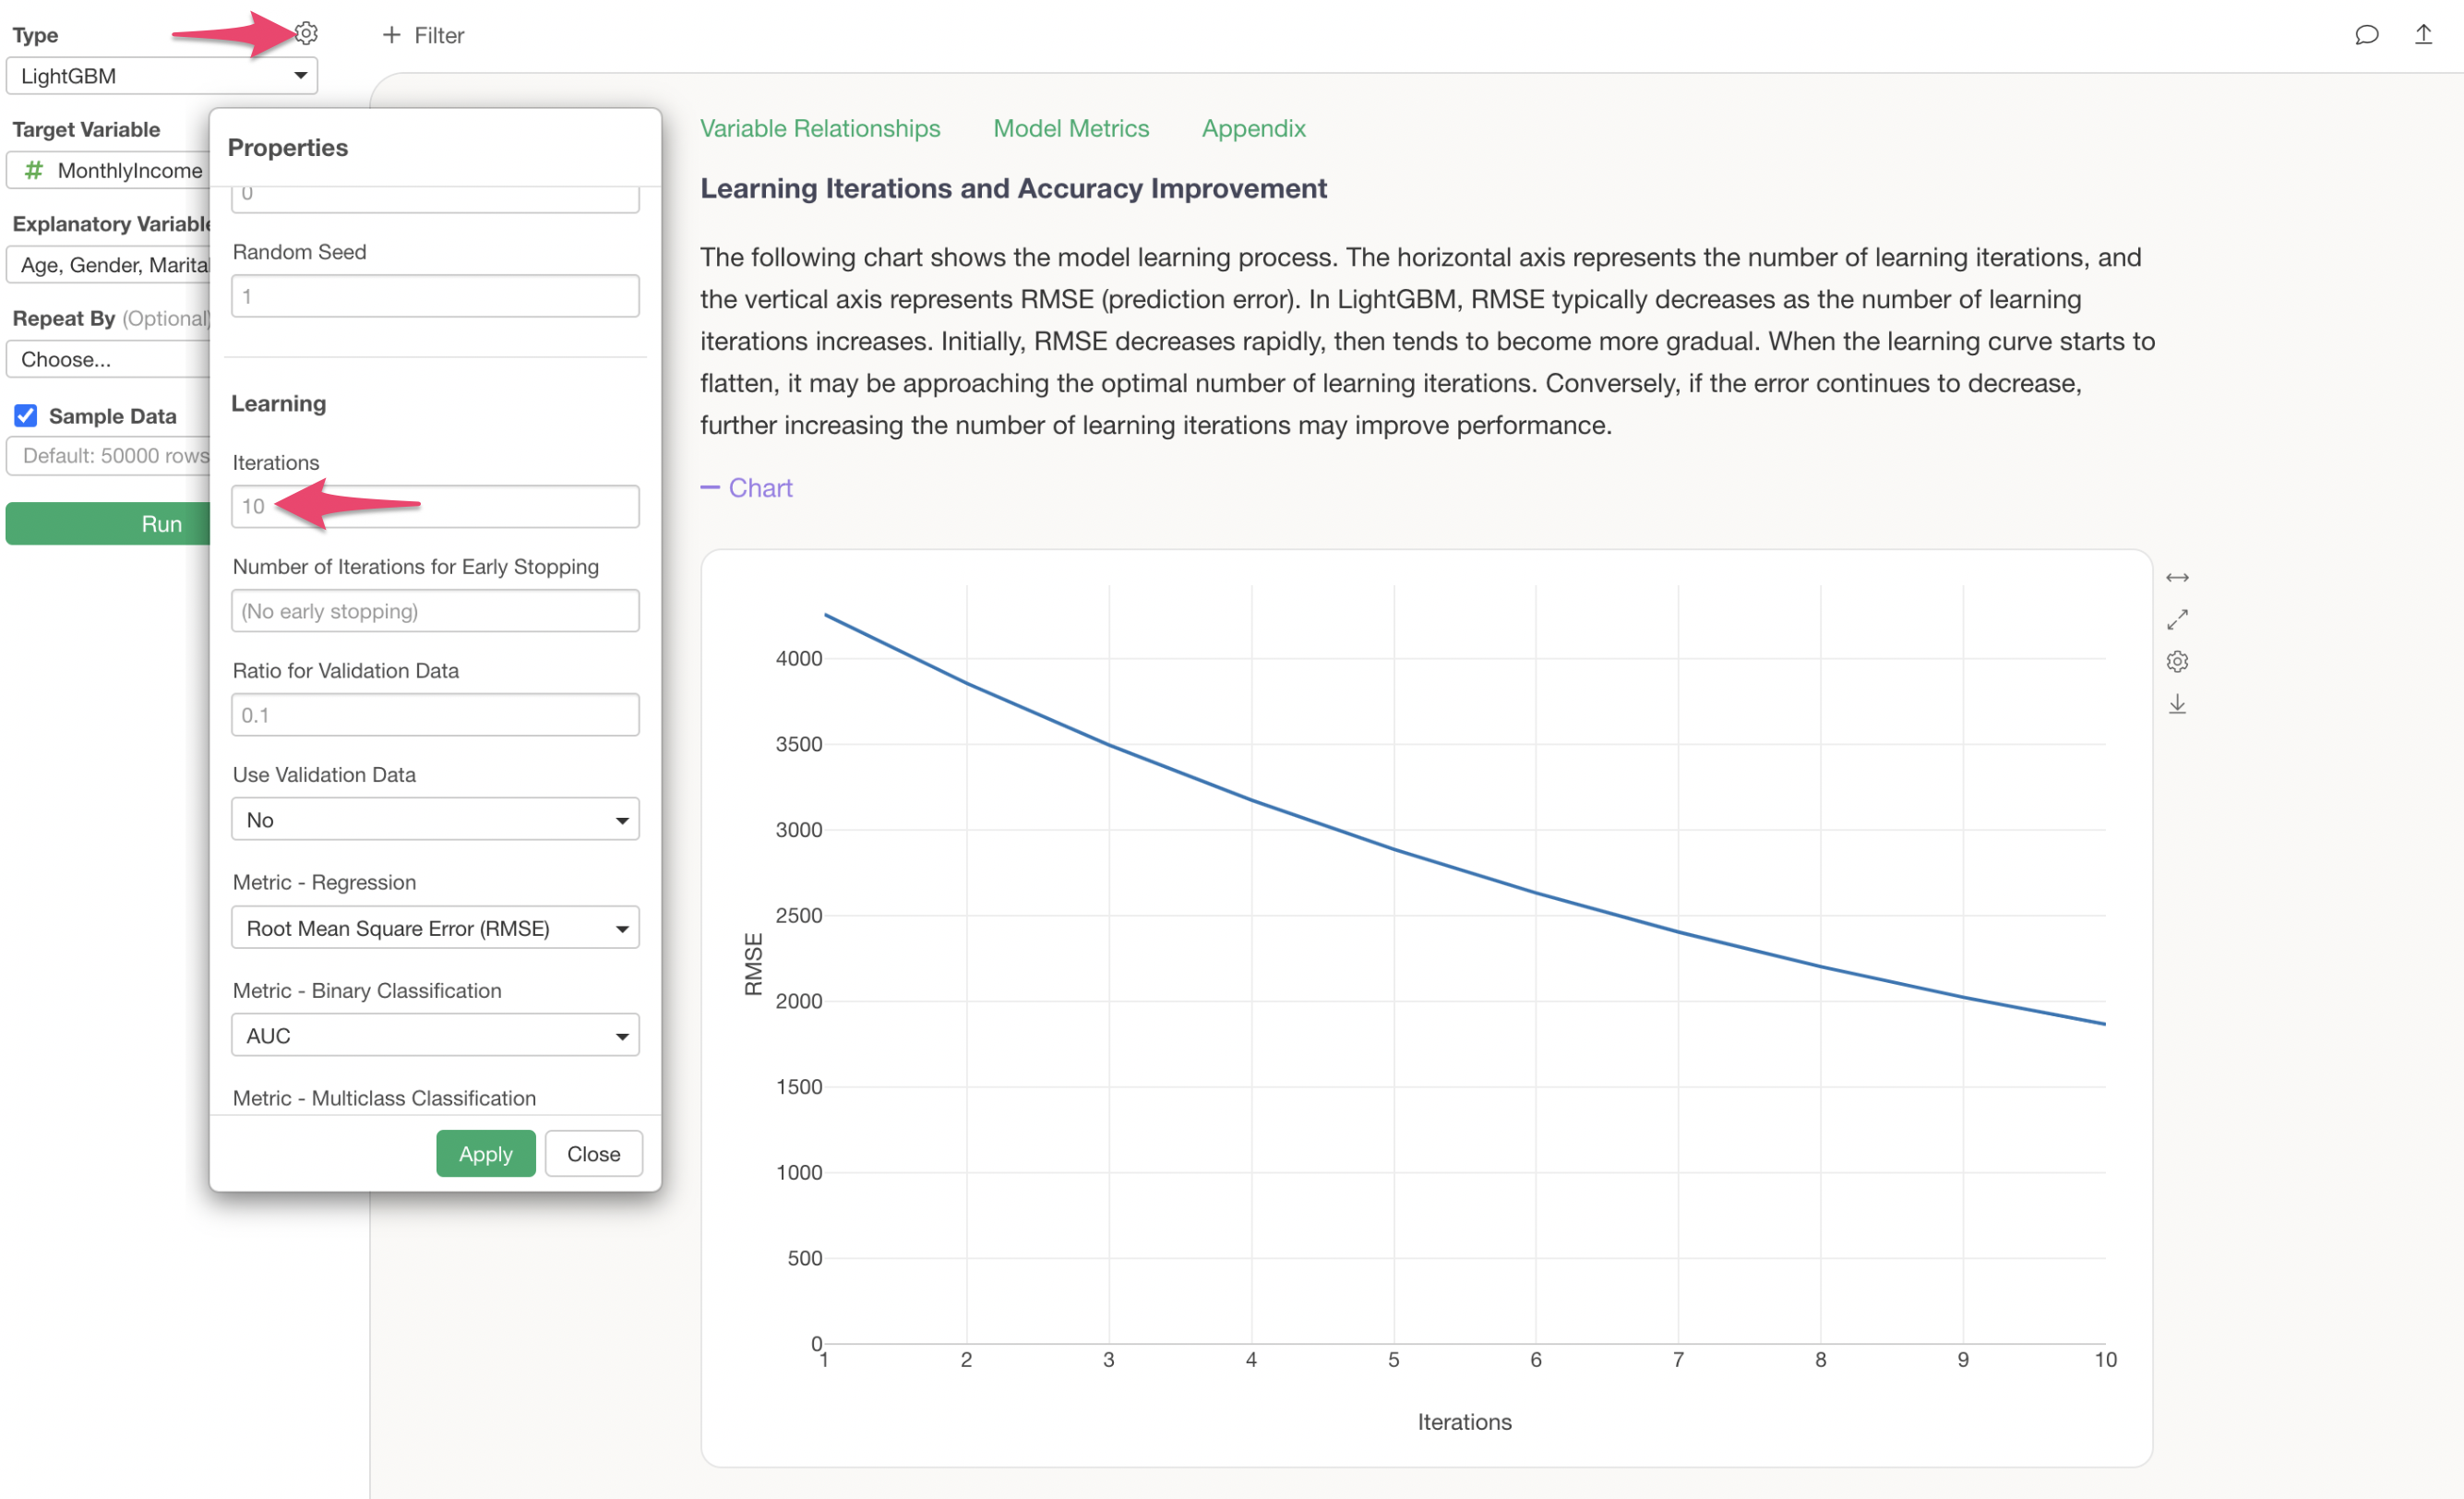Open the AUC binary classification dropdown
Screen dimensions: 2464x1499
pyautogui.click(x=434, y=1036)
